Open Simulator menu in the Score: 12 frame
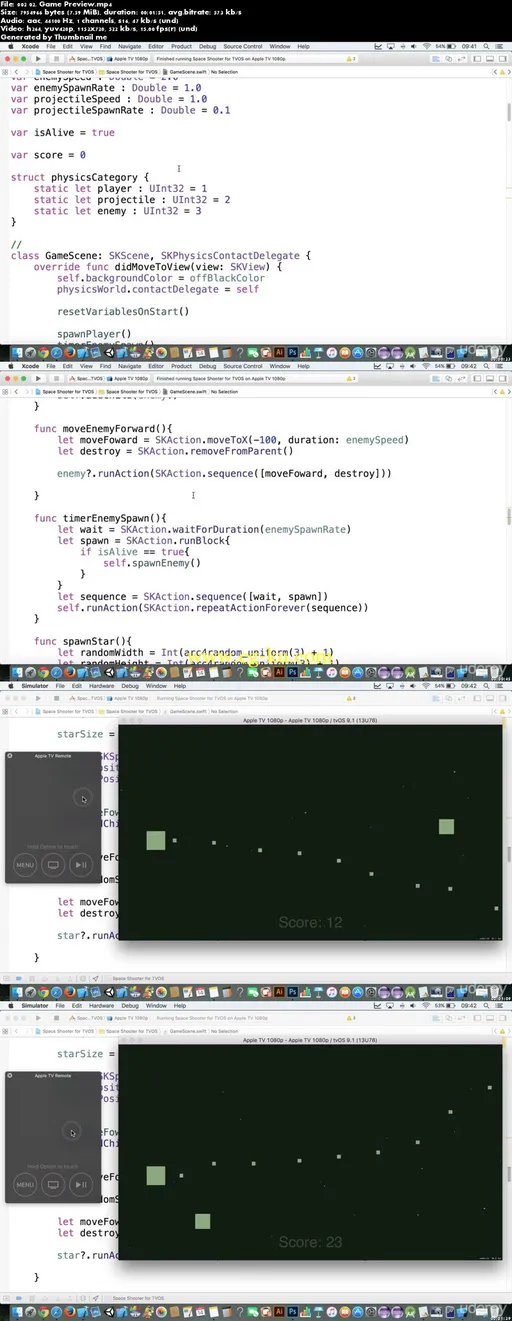Viewport: 512px width, 1321px height. [x=35, y=686]
